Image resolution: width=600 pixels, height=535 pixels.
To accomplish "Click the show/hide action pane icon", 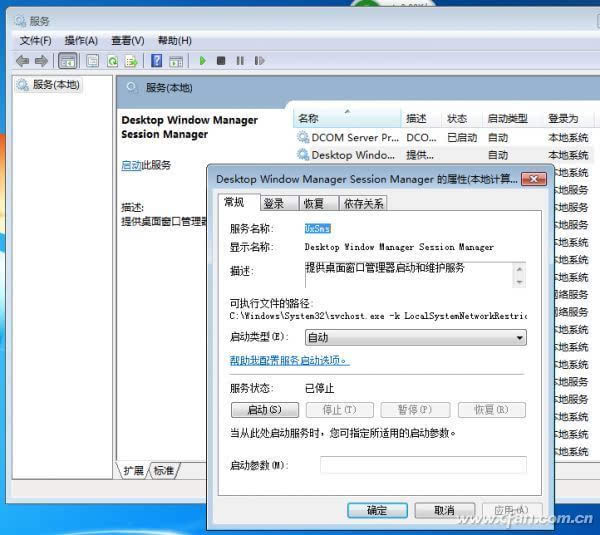I will click(x=176, y=61).
